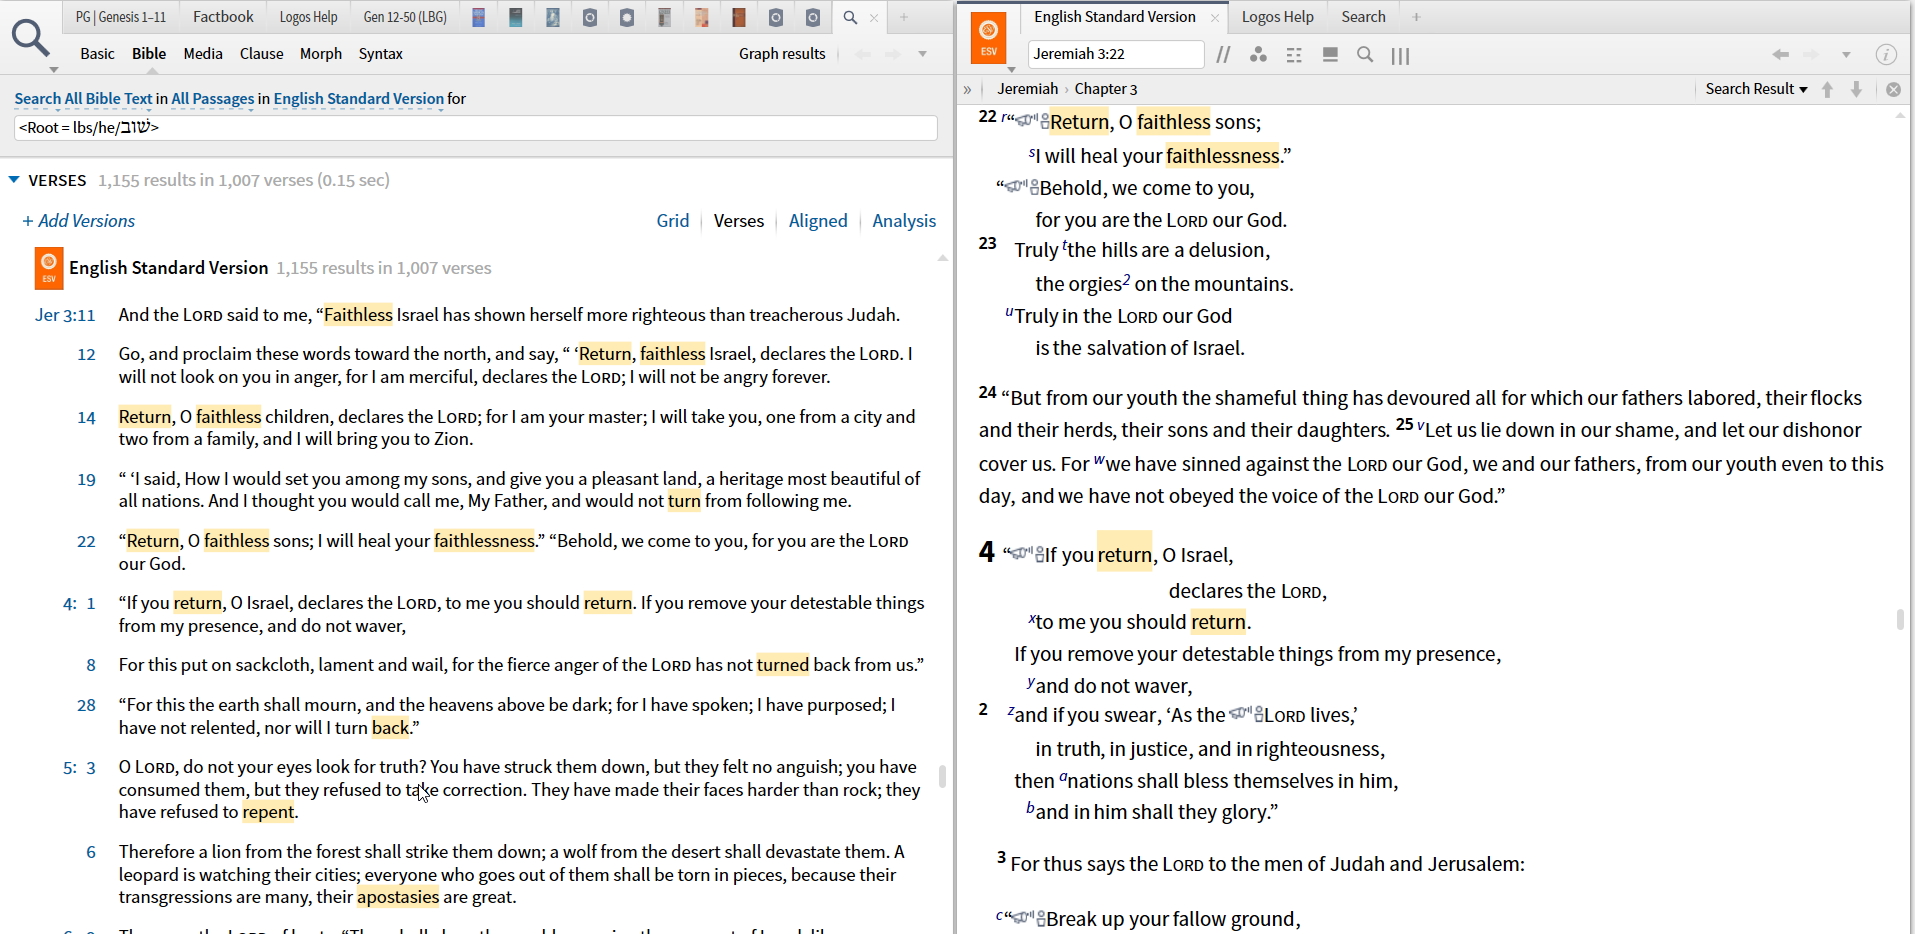
Task: Select the active Search tab magnifier icon
Action: click(850, 17)
